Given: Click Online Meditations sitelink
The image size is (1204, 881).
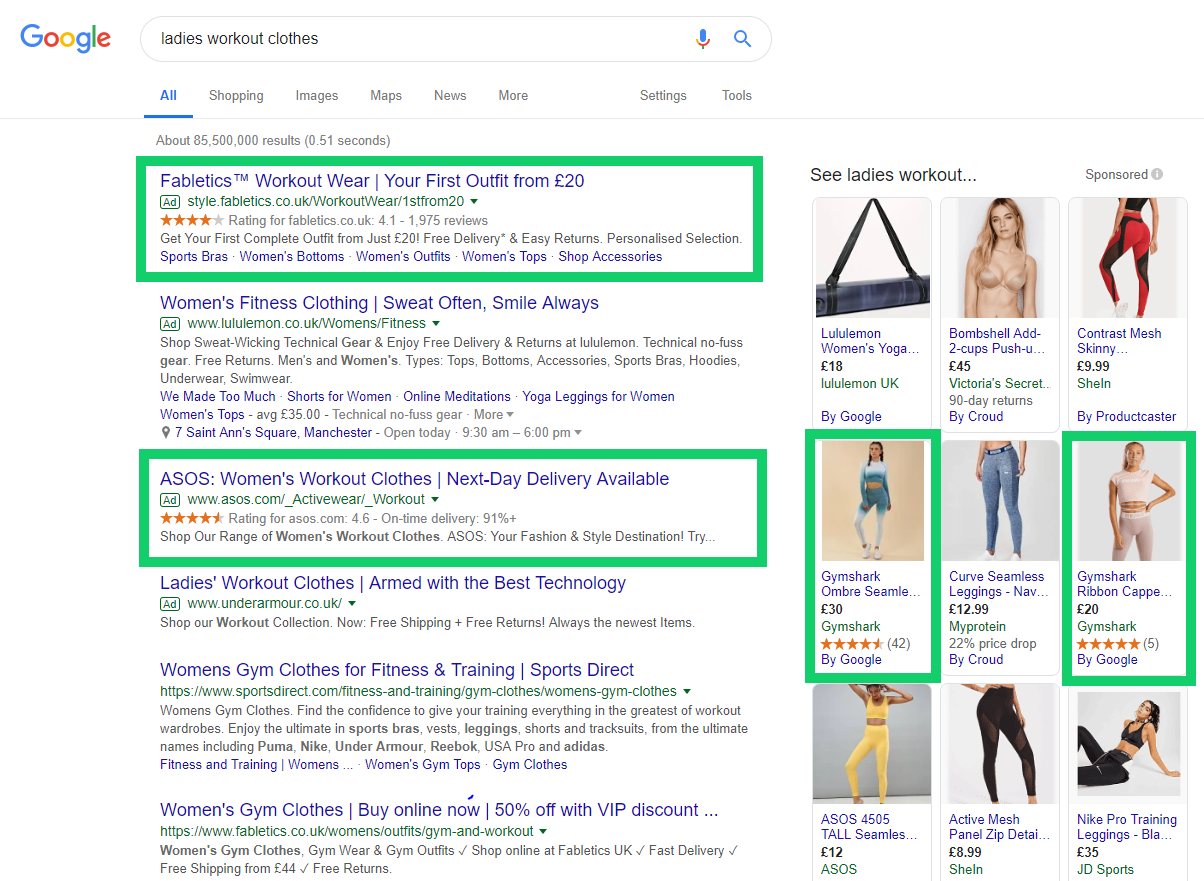Looking at the screenshot, I should point(457,397).
